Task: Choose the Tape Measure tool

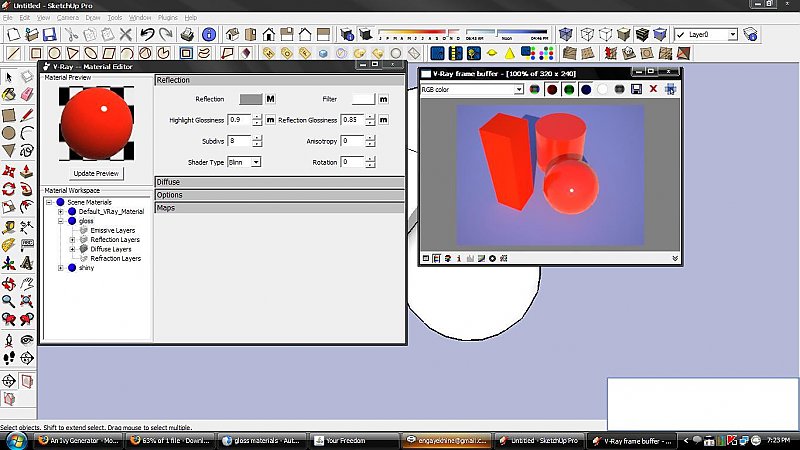Action: click(x=9, y=227)
